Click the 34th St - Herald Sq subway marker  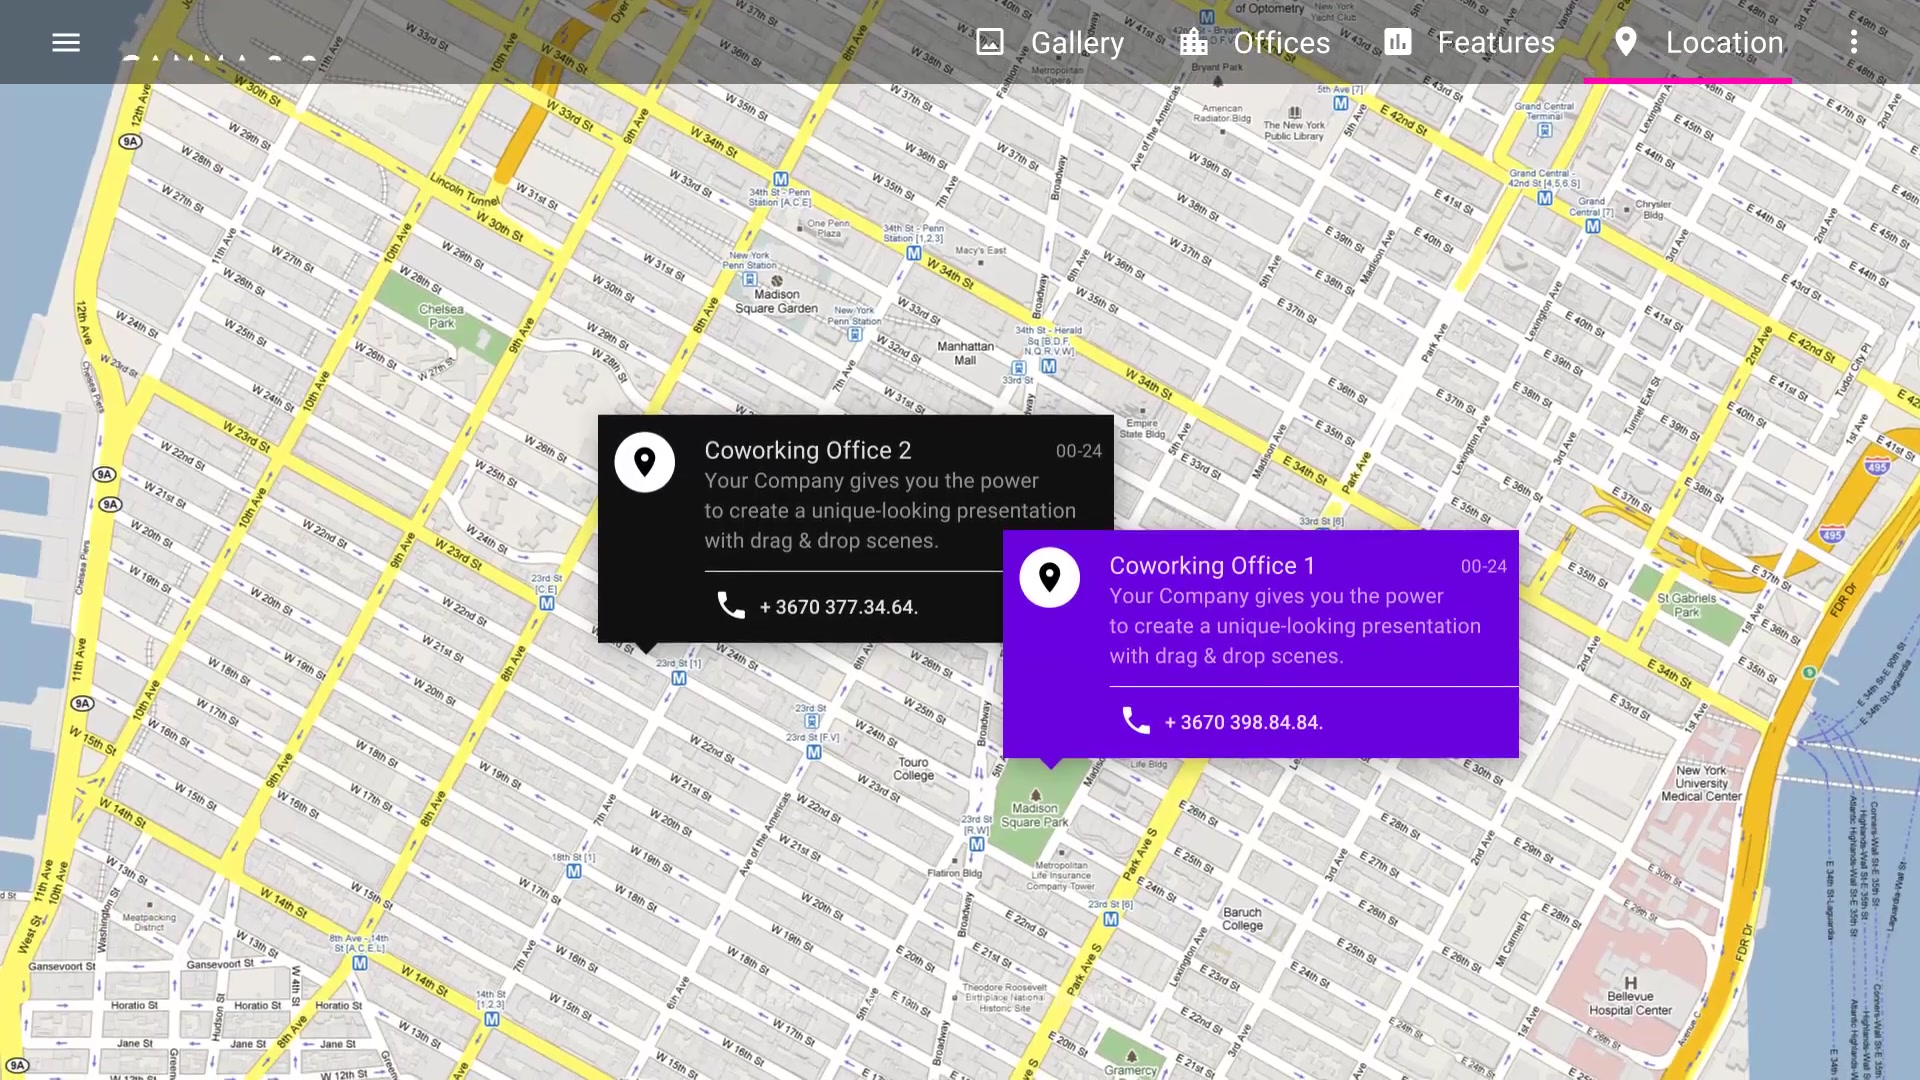[x=1048, y=366]
